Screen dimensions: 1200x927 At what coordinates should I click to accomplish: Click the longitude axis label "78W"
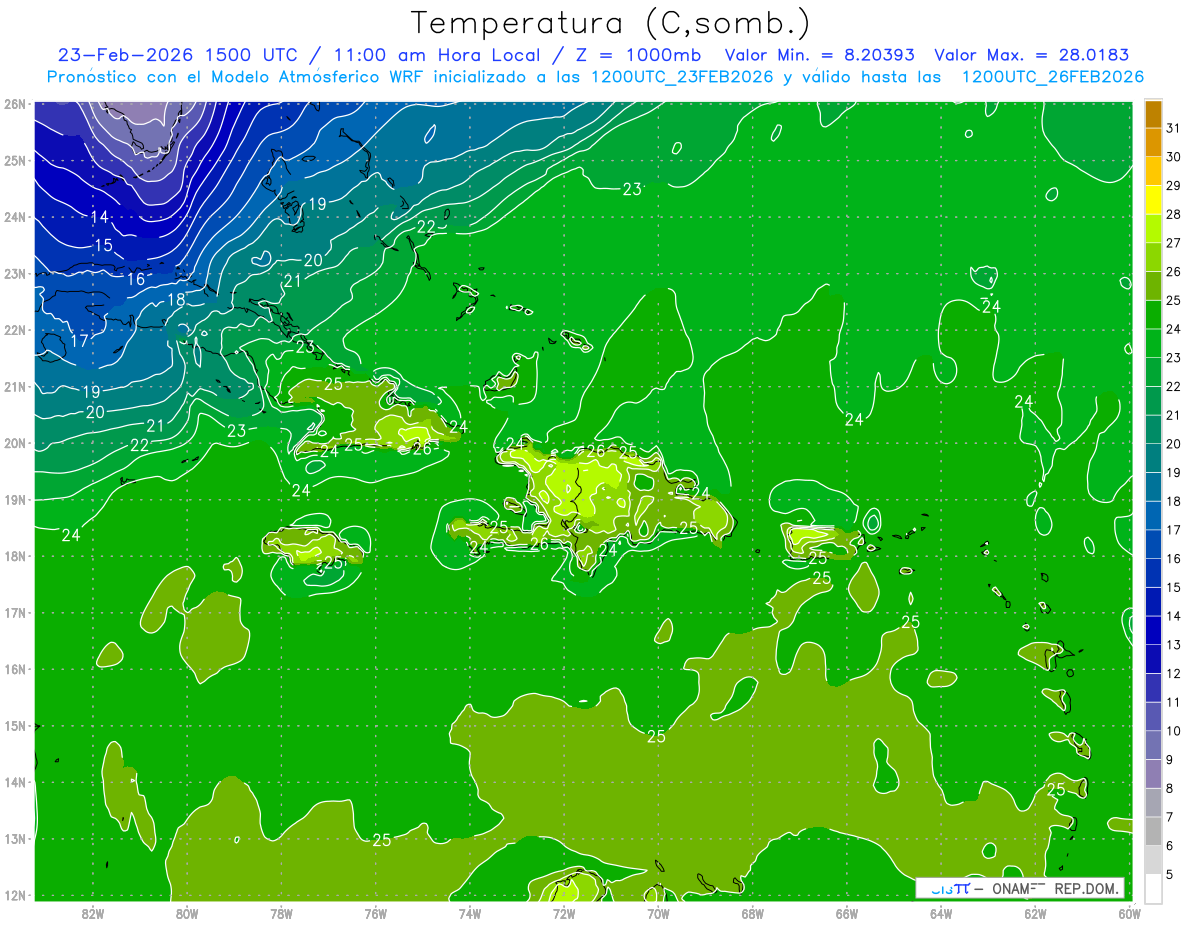[x=281, y=913]
